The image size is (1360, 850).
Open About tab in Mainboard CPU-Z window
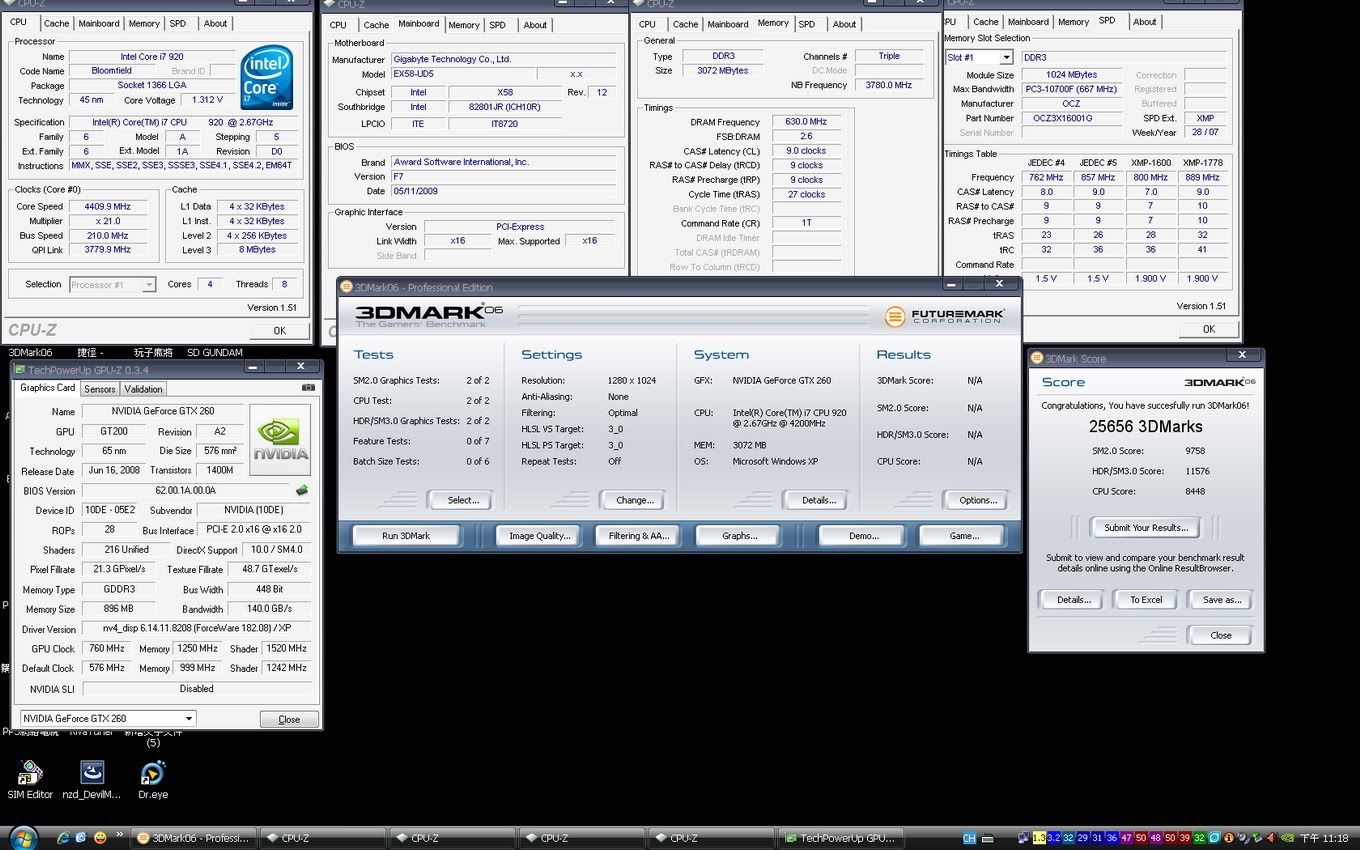(535, 25)
